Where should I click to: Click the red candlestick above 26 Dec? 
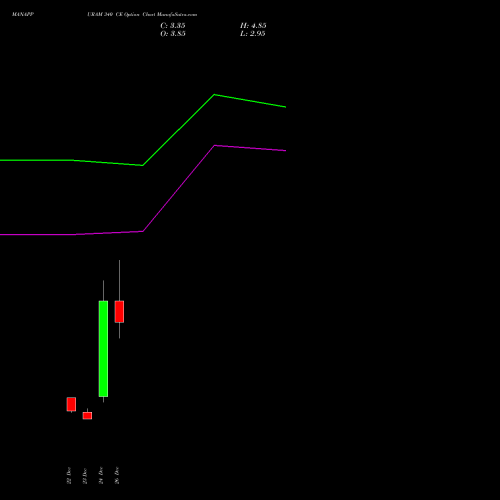(x=119, y=312)
